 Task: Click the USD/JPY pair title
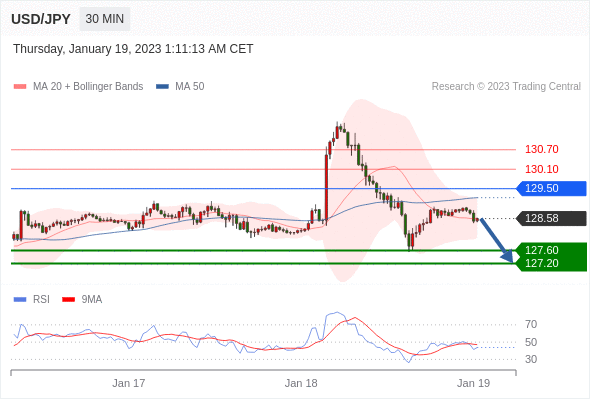41,19
